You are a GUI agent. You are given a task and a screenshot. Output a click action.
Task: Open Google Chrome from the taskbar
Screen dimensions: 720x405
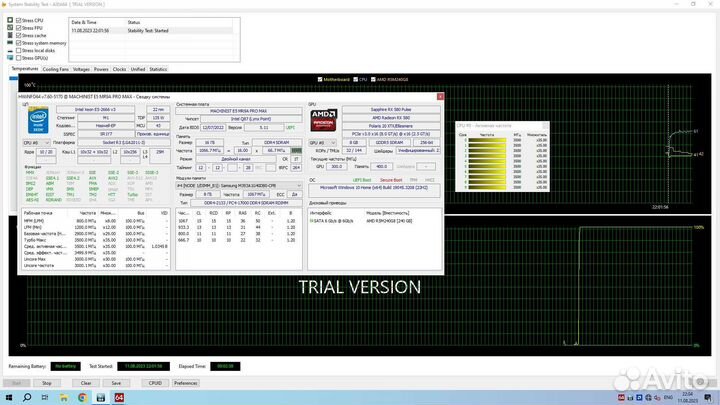point(82,398)
